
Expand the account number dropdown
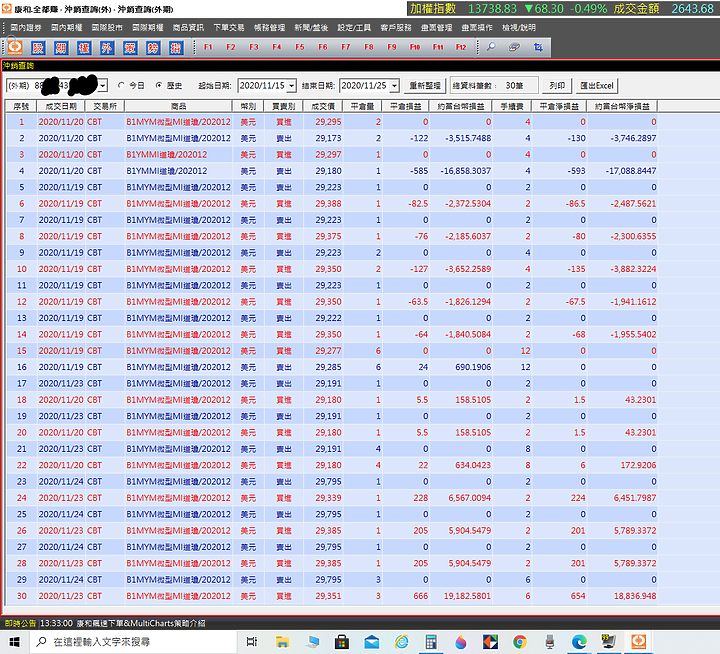tap(103, 85)
